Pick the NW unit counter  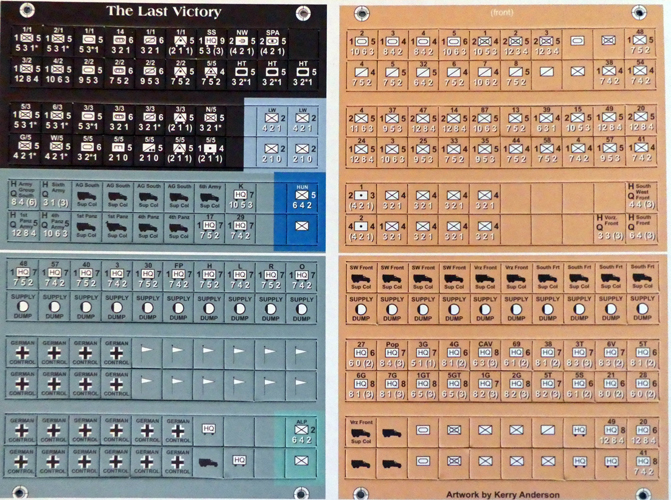(x=242, y=42)
